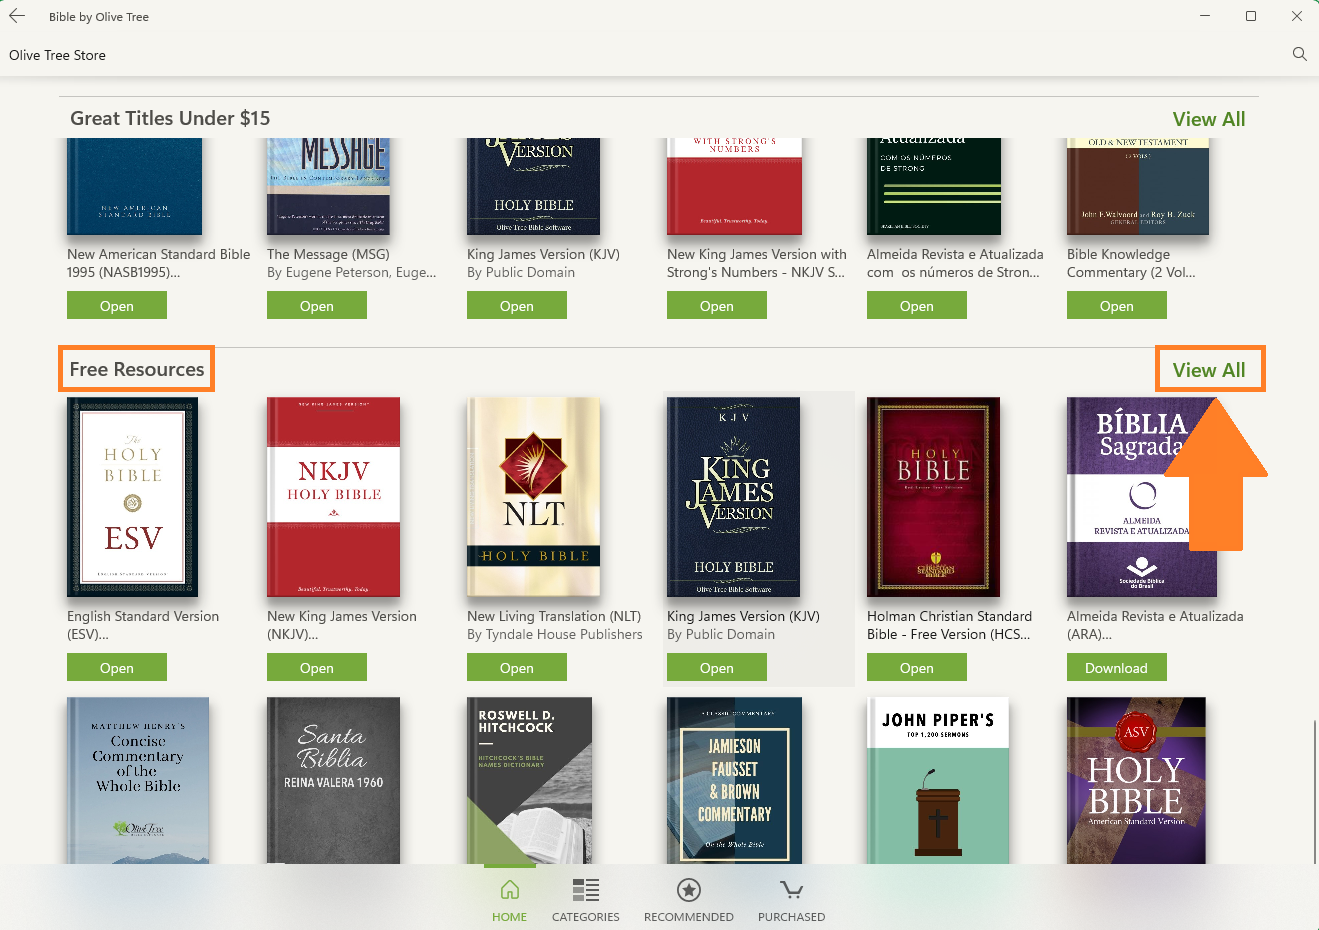
Task: Download Almeida Revista e Atualizada (ARA)
Action: [x=1117, y=667]
